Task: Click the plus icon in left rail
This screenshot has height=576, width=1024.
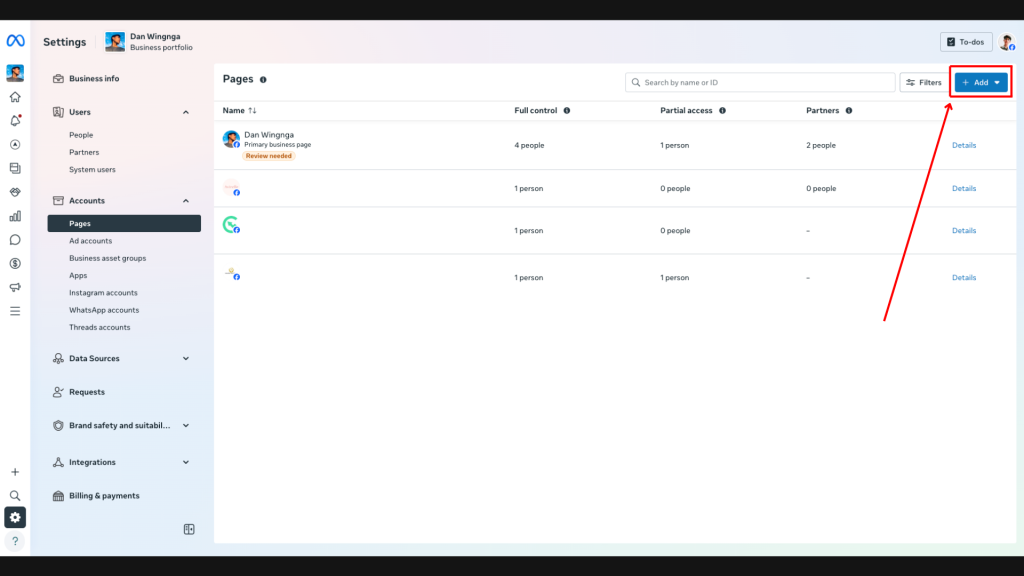Action: (15, 472)
